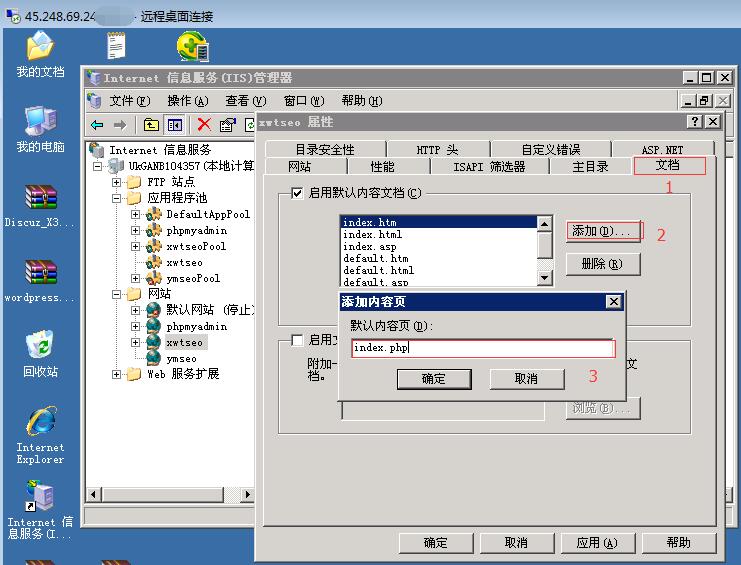This screenshot has height=565, width=741.
Task: Open the green 360 software desktop icon
Action: click(x=193, y=46)
